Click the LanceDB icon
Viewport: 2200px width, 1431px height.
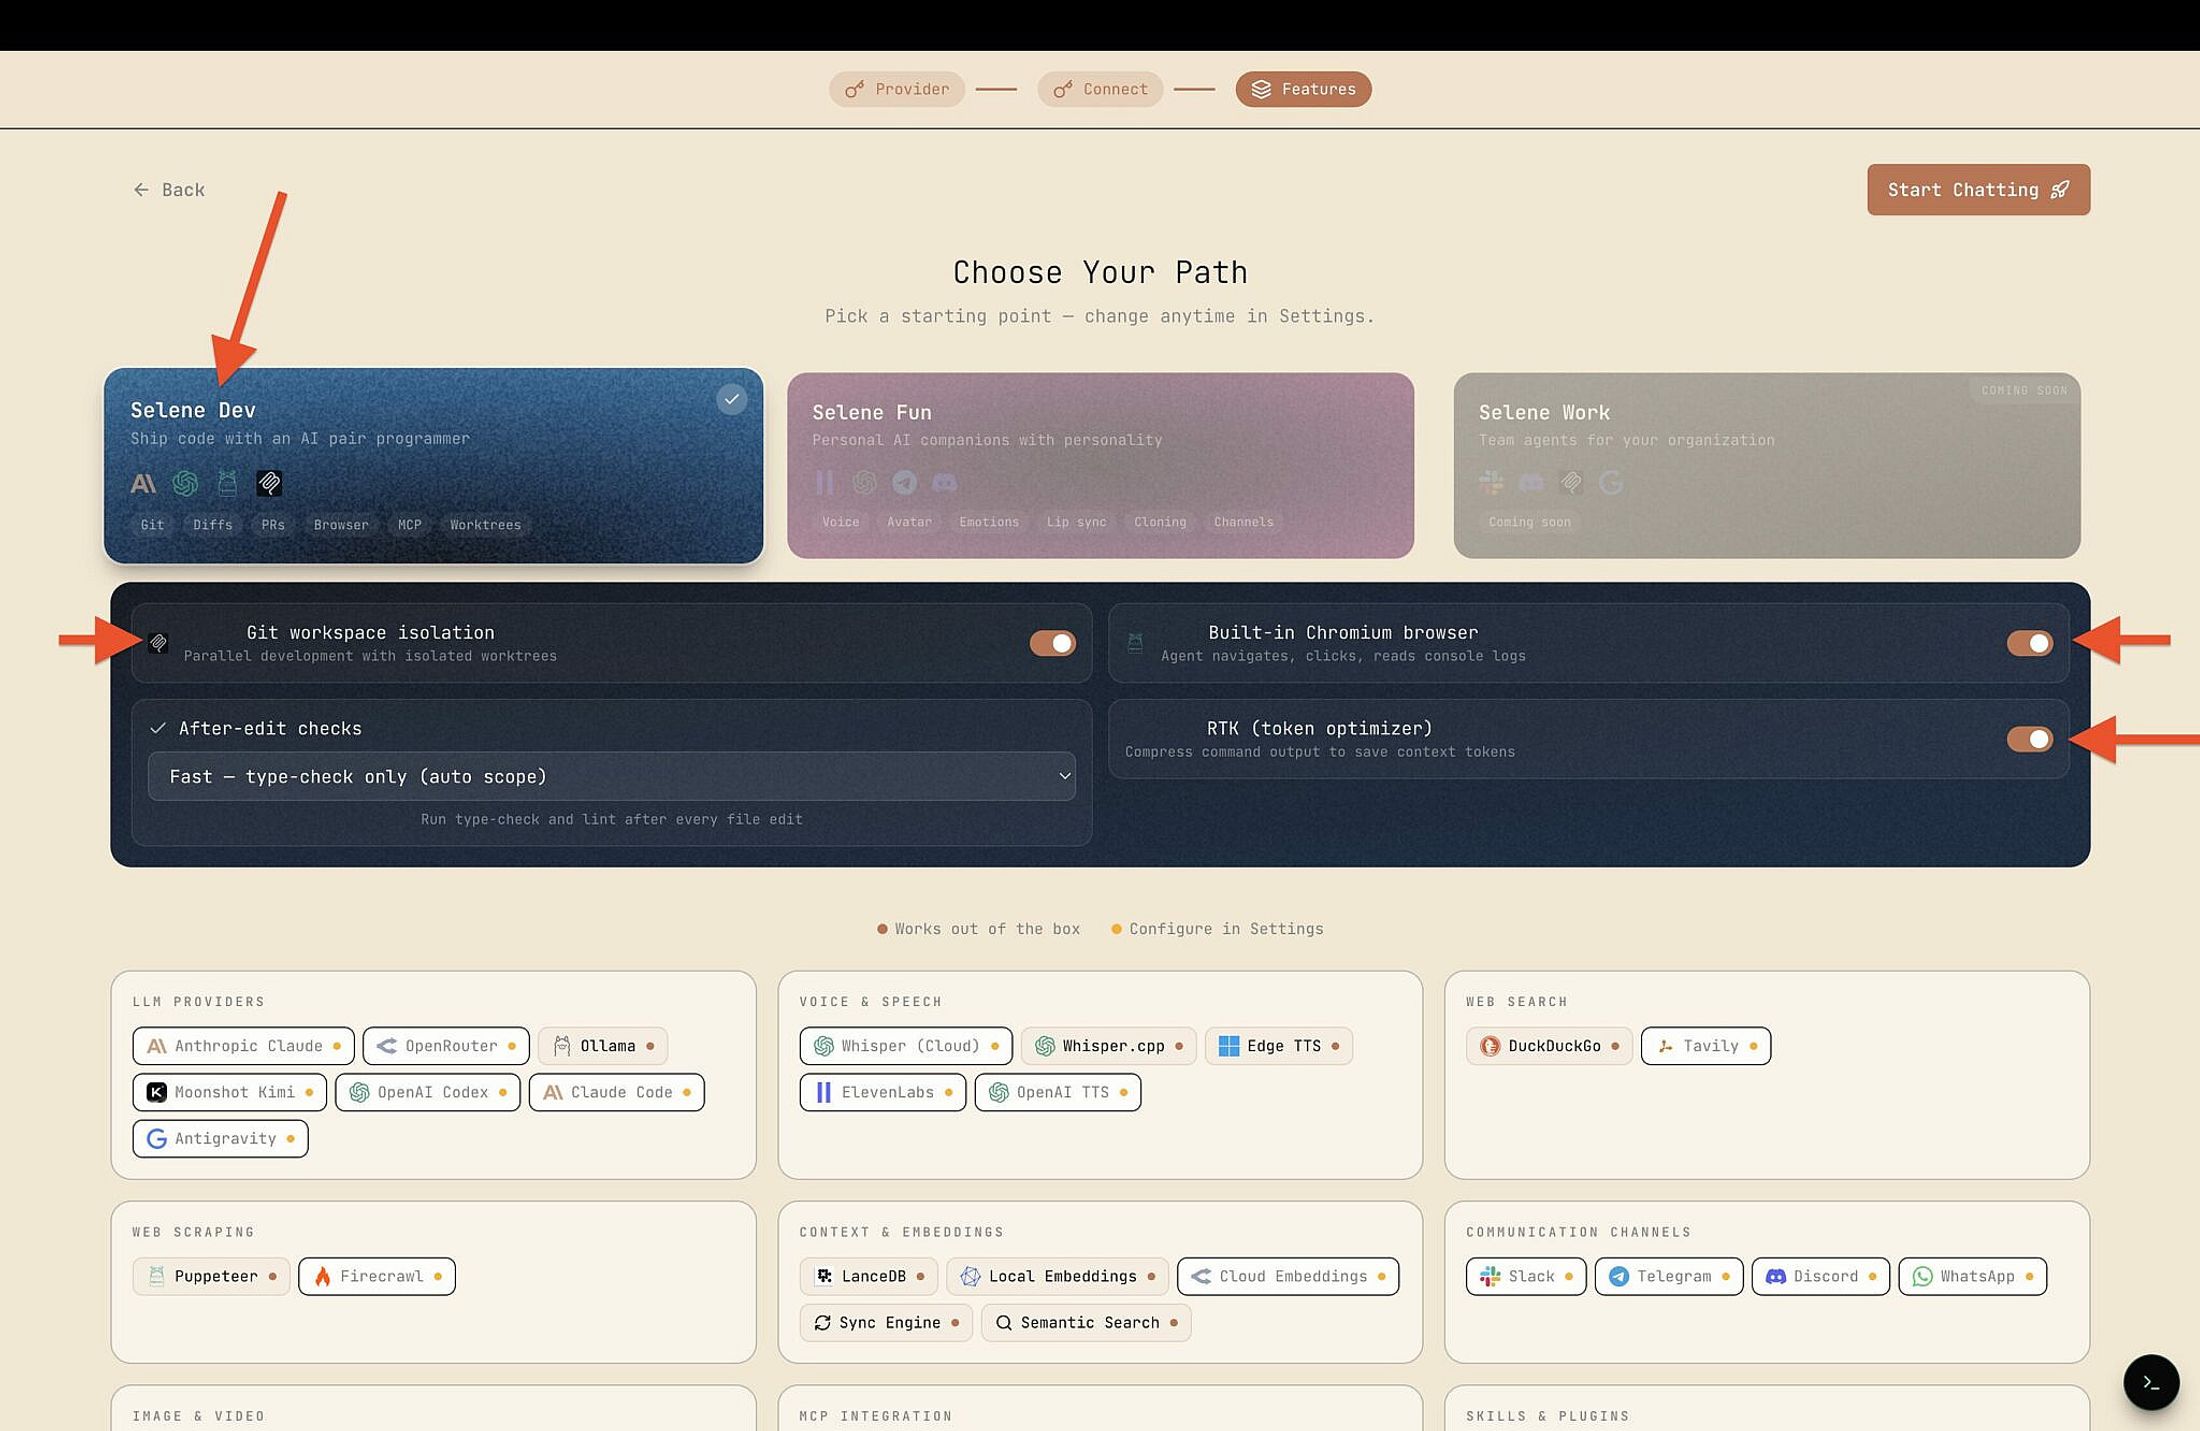(x=824, y=1276)
